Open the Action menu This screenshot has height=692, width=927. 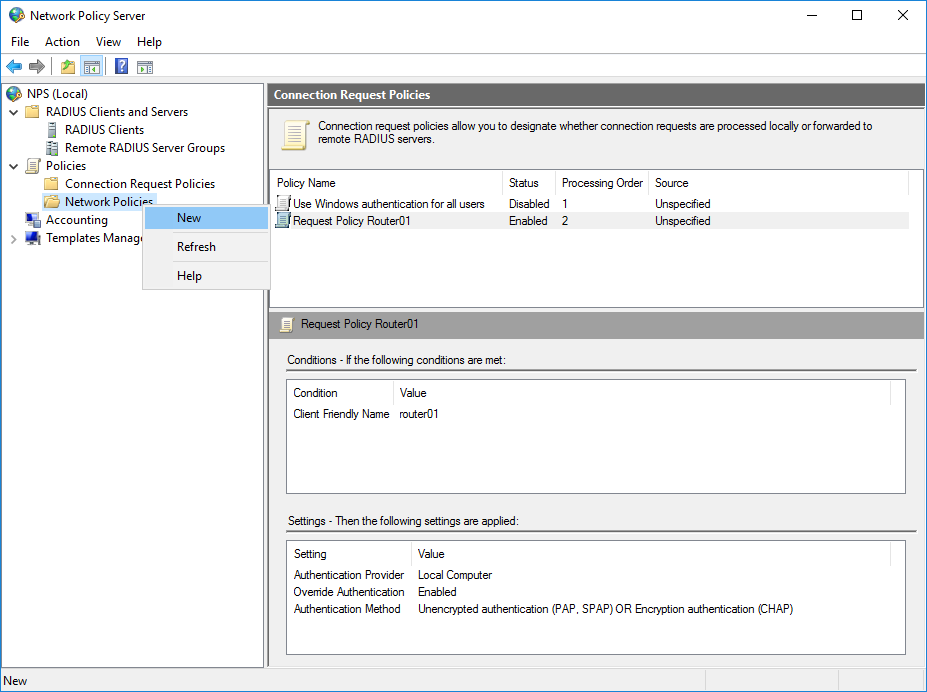(x=62, y=42)
